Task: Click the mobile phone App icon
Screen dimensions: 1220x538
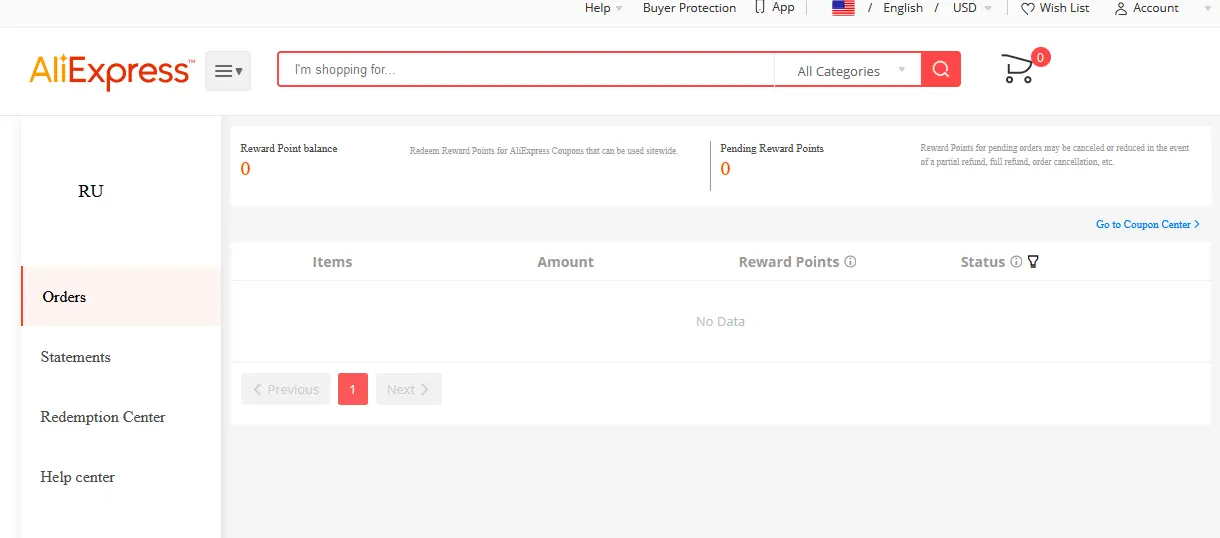Action: pos(760,7)
